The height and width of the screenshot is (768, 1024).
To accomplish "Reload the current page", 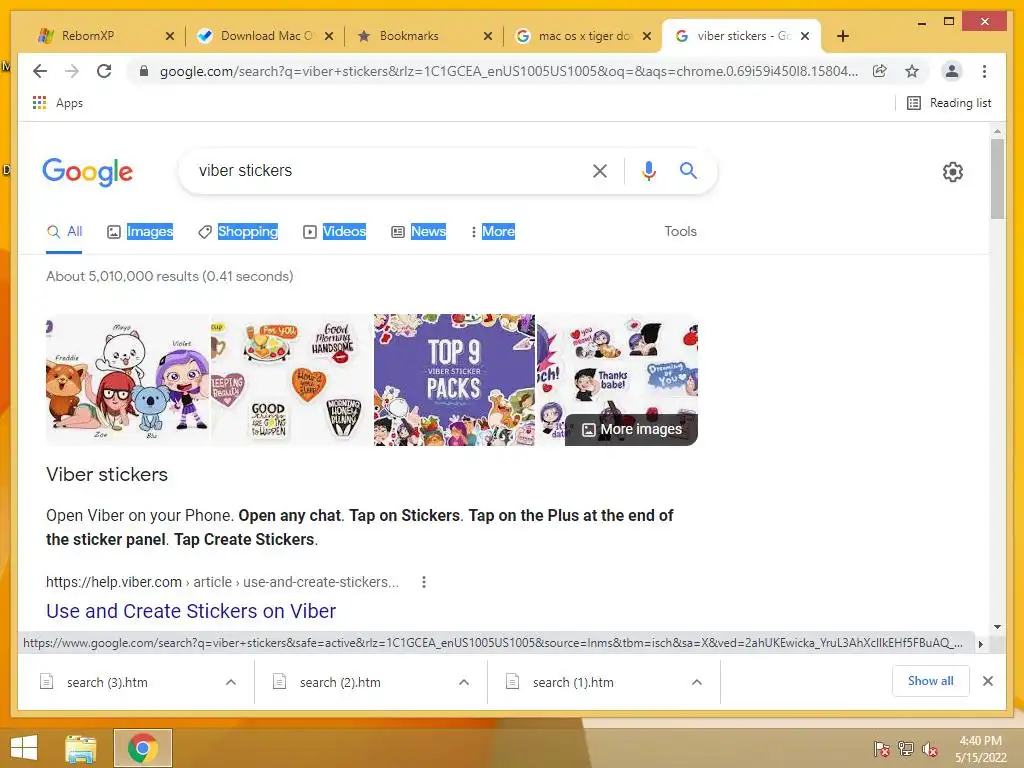I will [104, 71].
